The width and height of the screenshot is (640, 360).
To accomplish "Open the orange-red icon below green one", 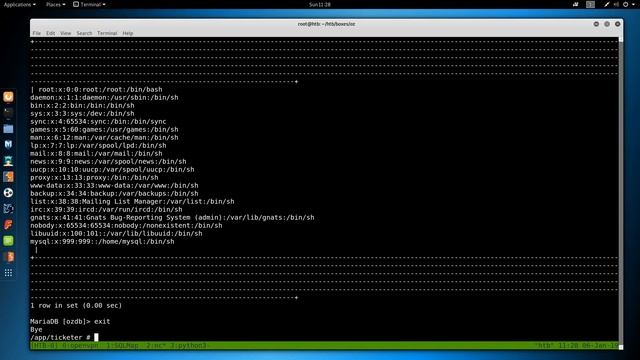I will click(8, 256).
